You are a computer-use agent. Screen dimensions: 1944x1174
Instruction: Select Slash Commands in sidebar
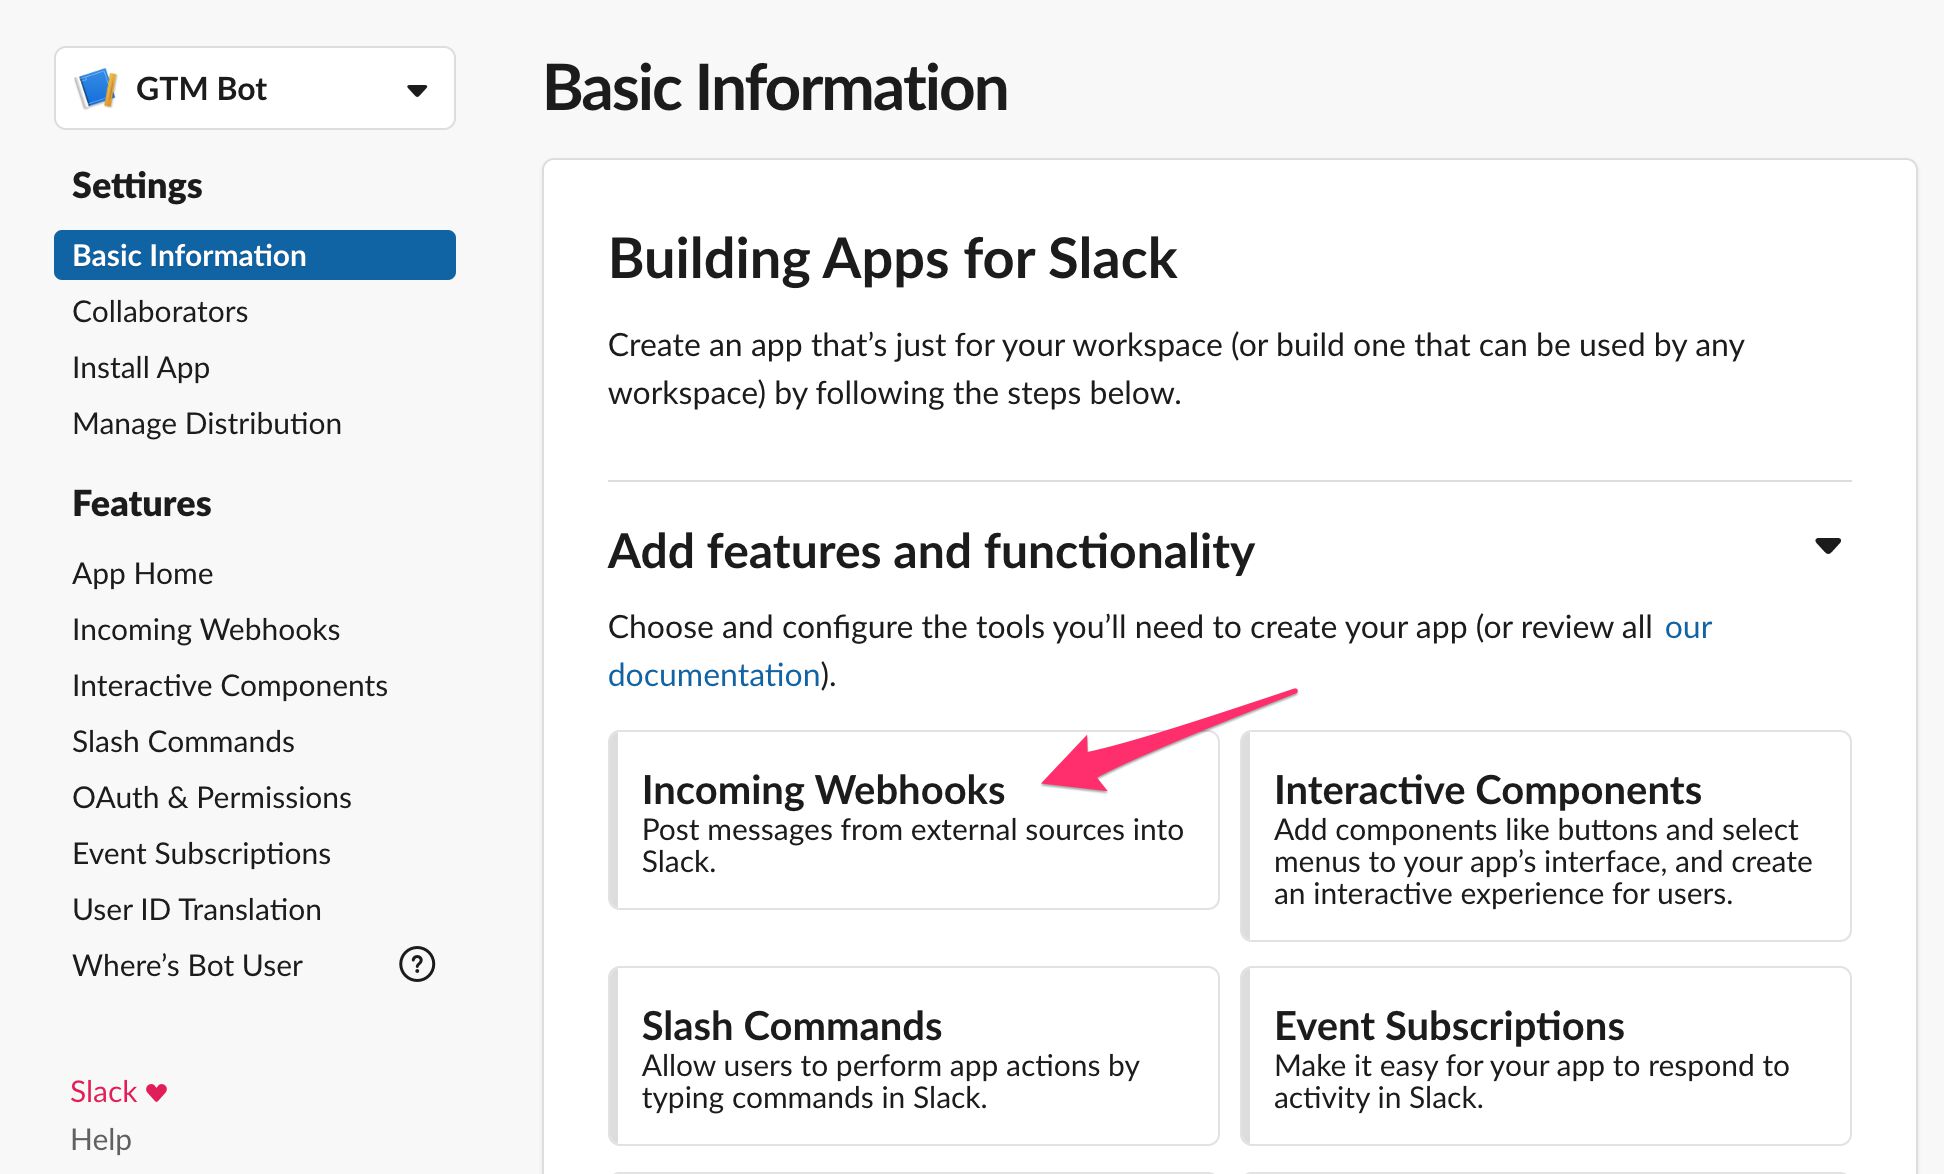(x=183, y=741)
